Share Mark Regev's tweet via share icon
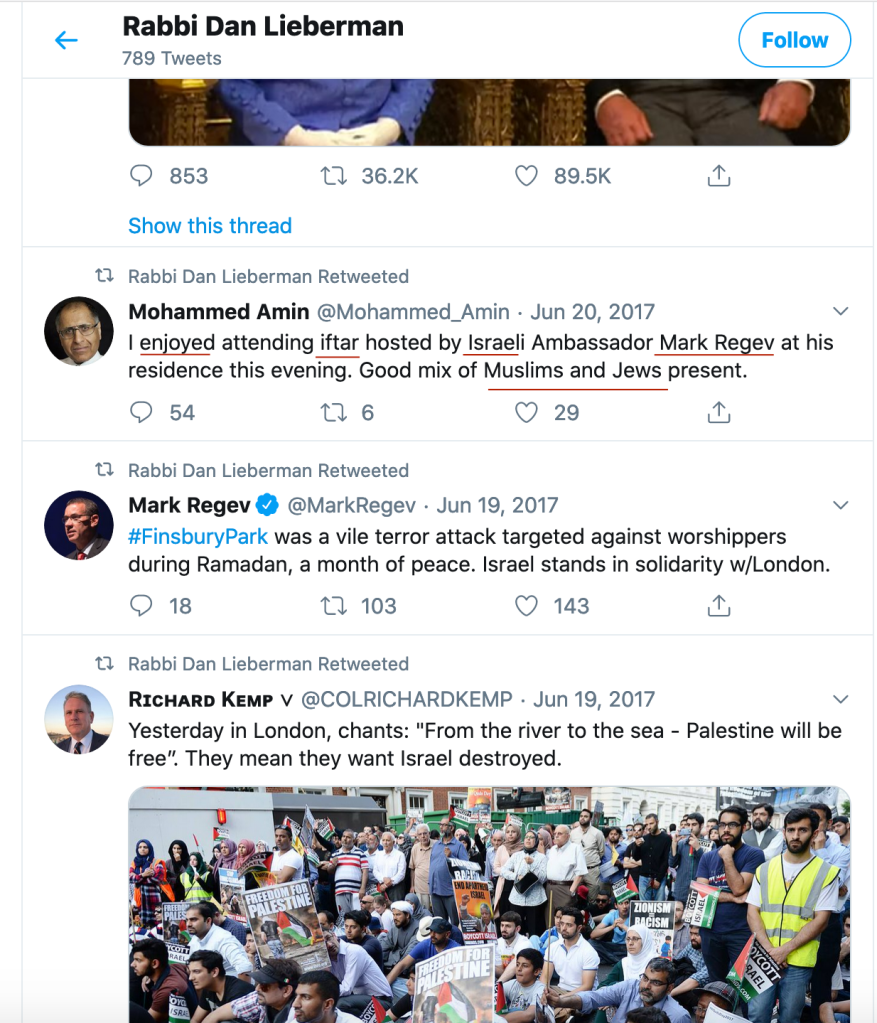The height and width of the screenshot is (1023, 877). 718,606
